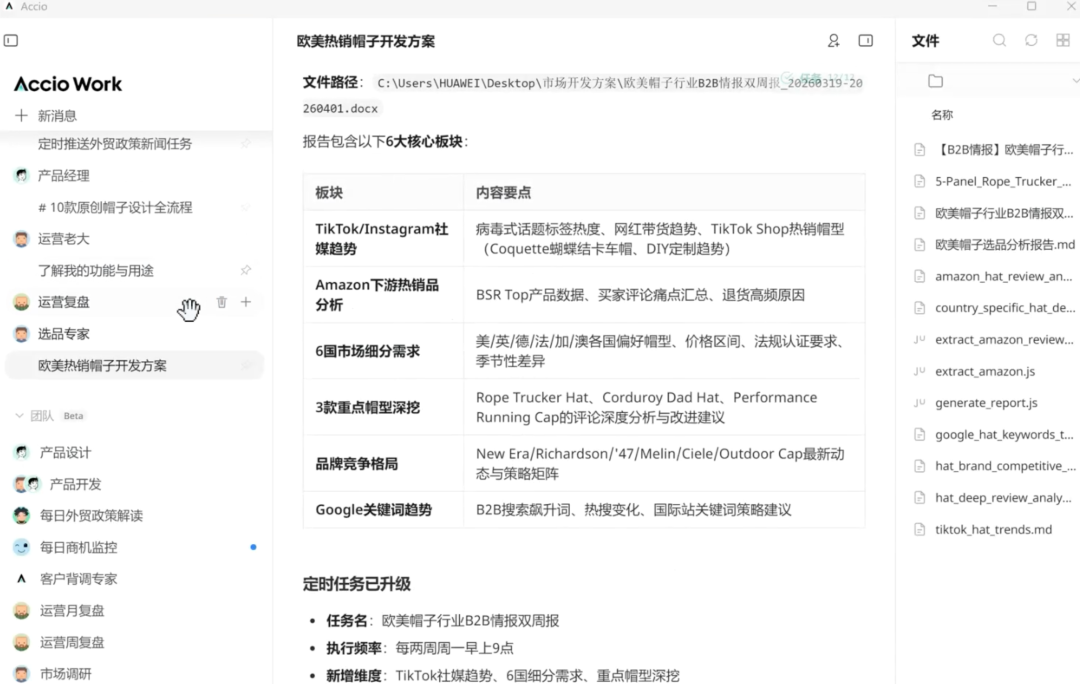
Task: Expand the folder path dropdown in 文件 panel
Action: tap(1074, 81)
